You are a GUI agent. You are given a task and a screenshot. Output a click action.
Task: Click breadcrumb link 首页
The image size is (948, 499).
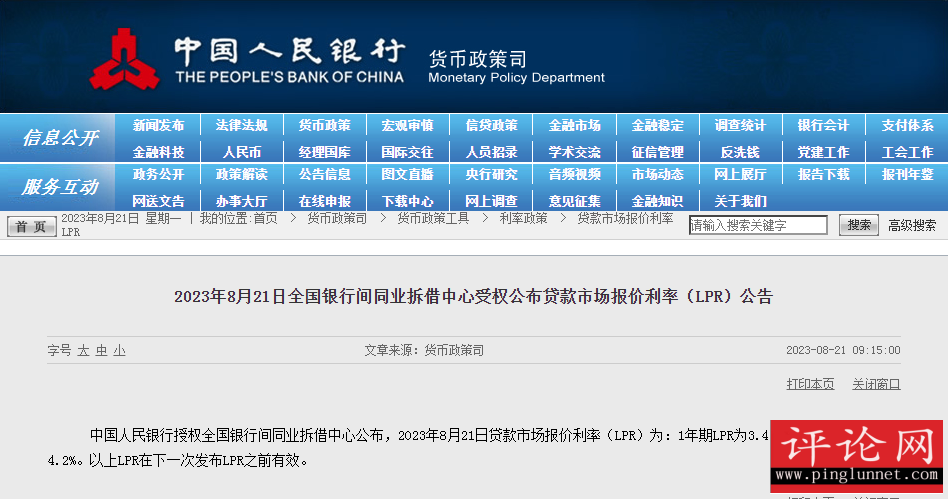[x=265, y=218]
